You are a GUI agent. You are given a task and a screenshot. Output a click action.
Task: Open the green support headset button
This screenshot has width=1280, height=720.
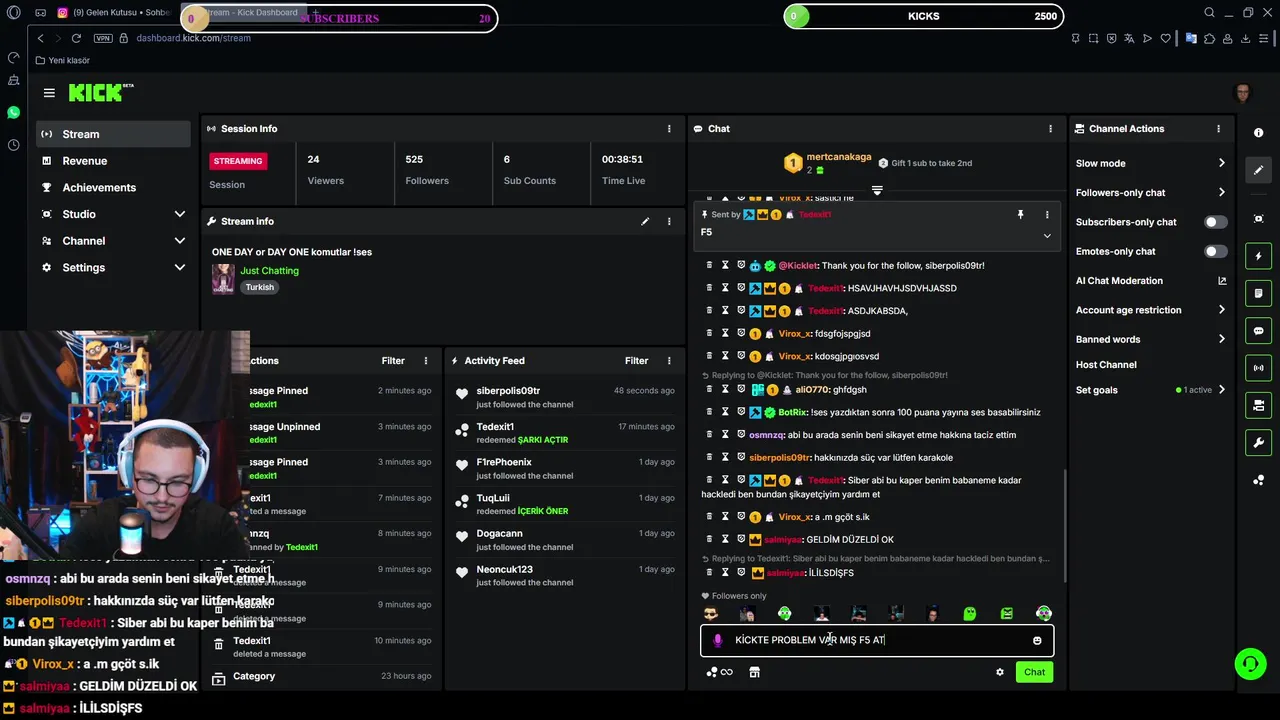[x=1249, y=664]
